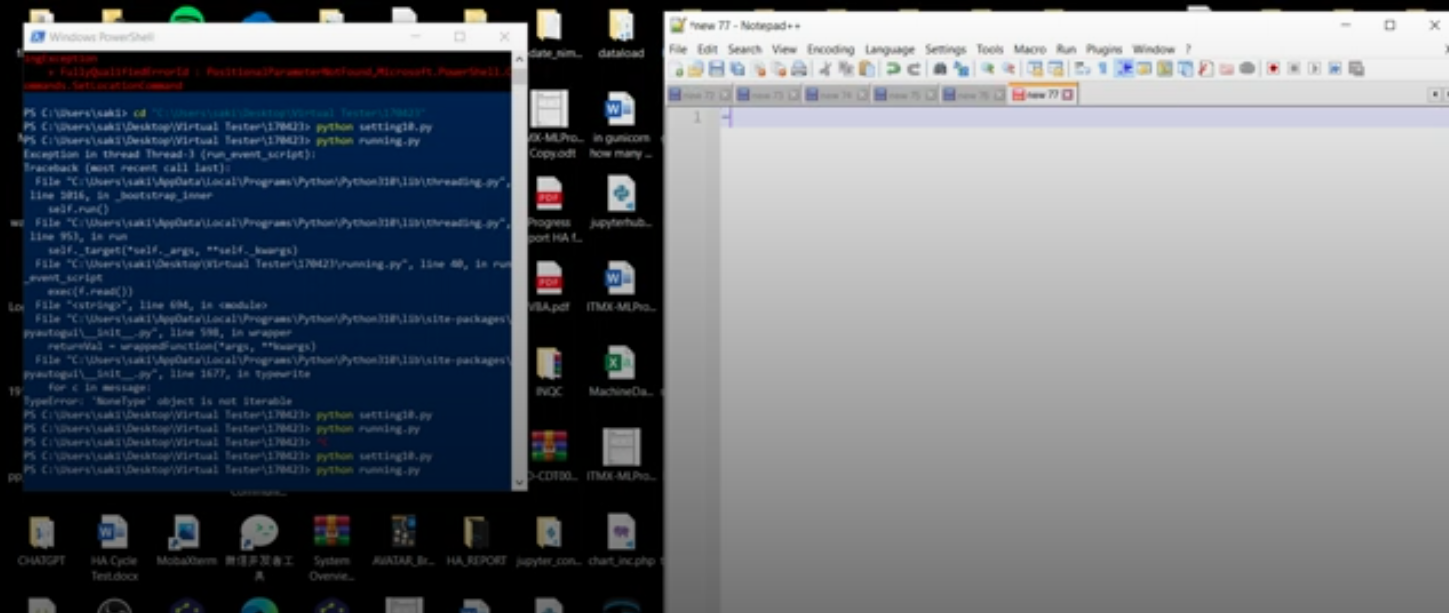The width and height of the screenshot is (1449, 613).
Task: Click the Find binoculars icon
Action: click(940, 69)
